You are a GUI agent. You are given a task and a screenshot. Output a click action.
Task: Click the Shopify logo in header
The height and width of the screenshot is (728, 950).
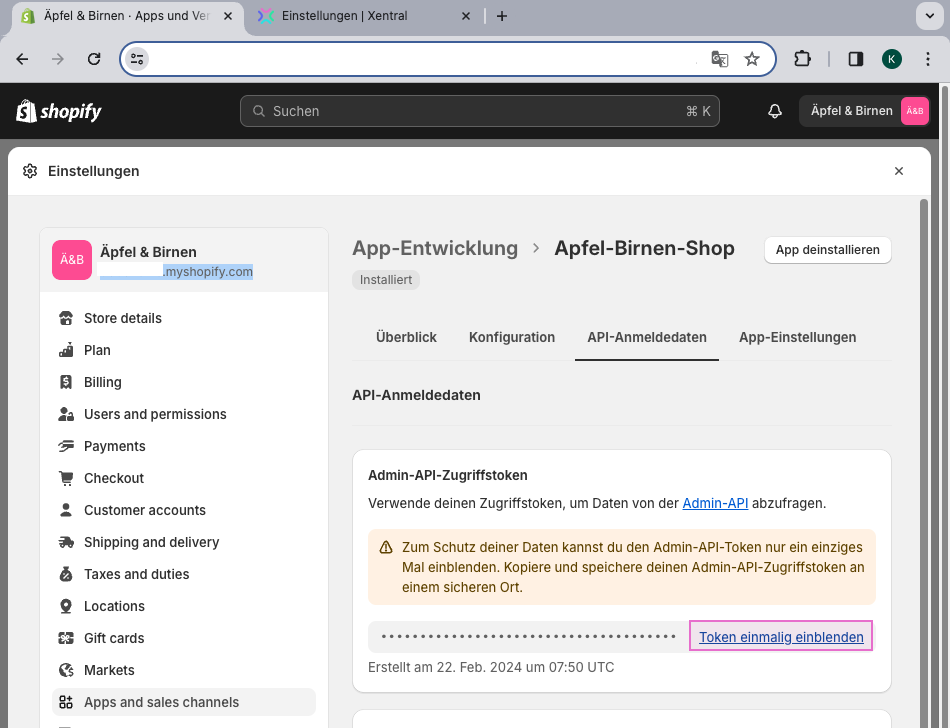coord(59,111)
